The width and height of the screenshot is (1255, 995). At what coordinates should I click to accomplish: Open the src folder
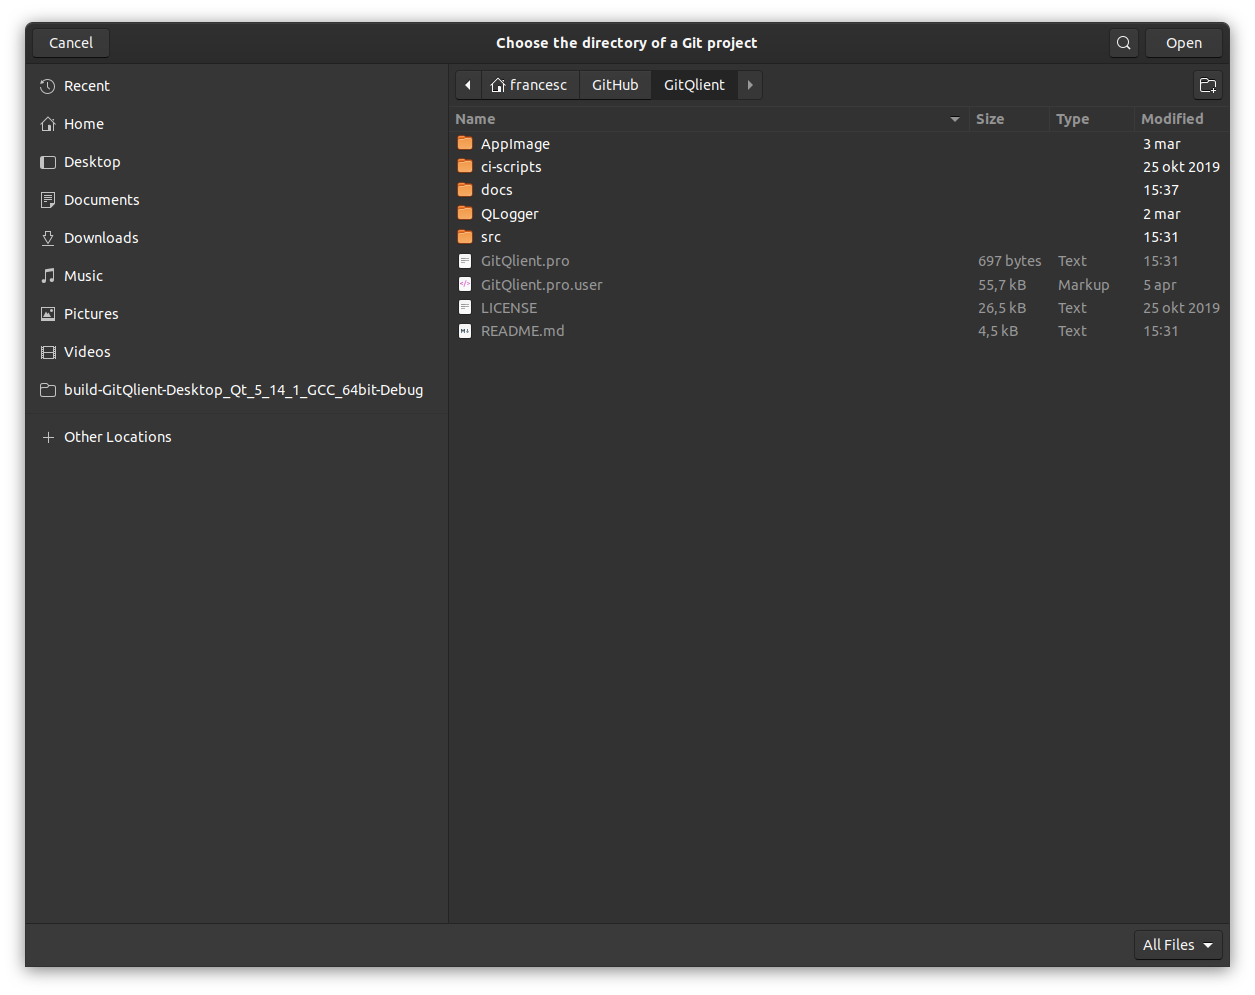tap(491, 237)
